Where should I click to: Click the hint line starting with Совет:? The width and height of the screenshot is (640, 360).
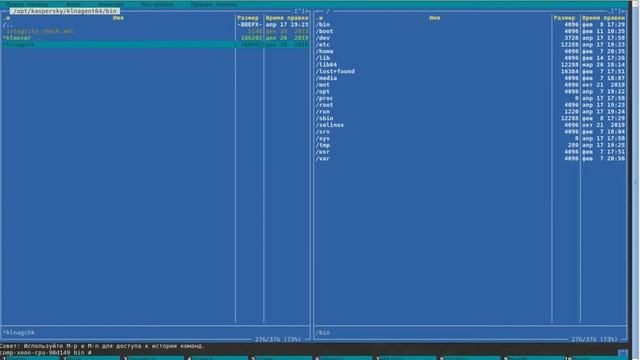[102, 346]
